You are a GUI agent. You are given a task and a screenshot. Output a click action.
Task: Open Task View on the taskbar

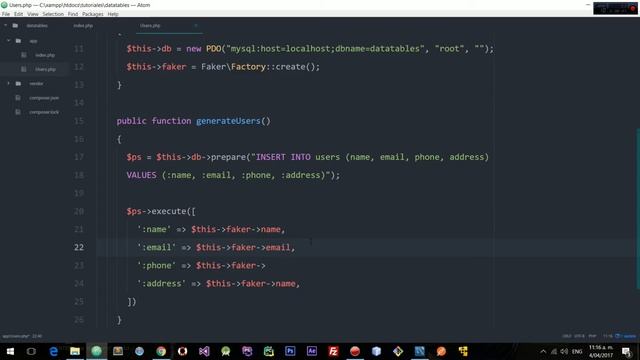[31, 351]
